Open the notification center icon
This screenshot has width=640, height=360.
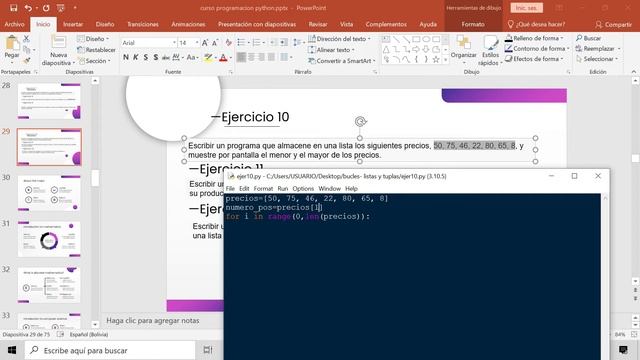[x=623, y=350]
